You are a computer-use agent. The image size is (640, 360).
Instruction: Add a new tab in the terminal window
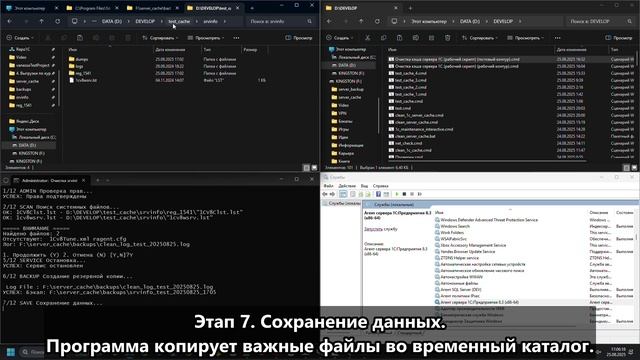pos(98,180)
